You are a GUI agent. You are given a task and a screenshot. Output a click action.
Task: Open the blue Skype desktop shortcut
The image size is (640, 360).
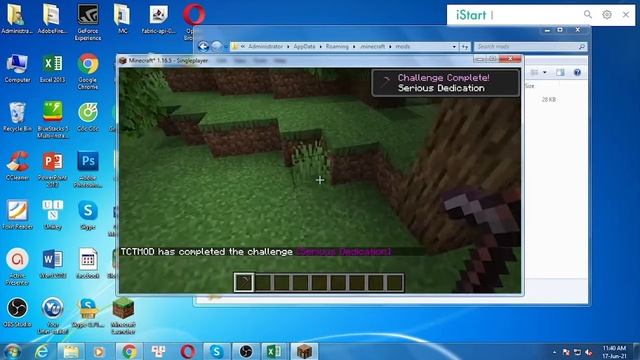(x=88, y=216)
